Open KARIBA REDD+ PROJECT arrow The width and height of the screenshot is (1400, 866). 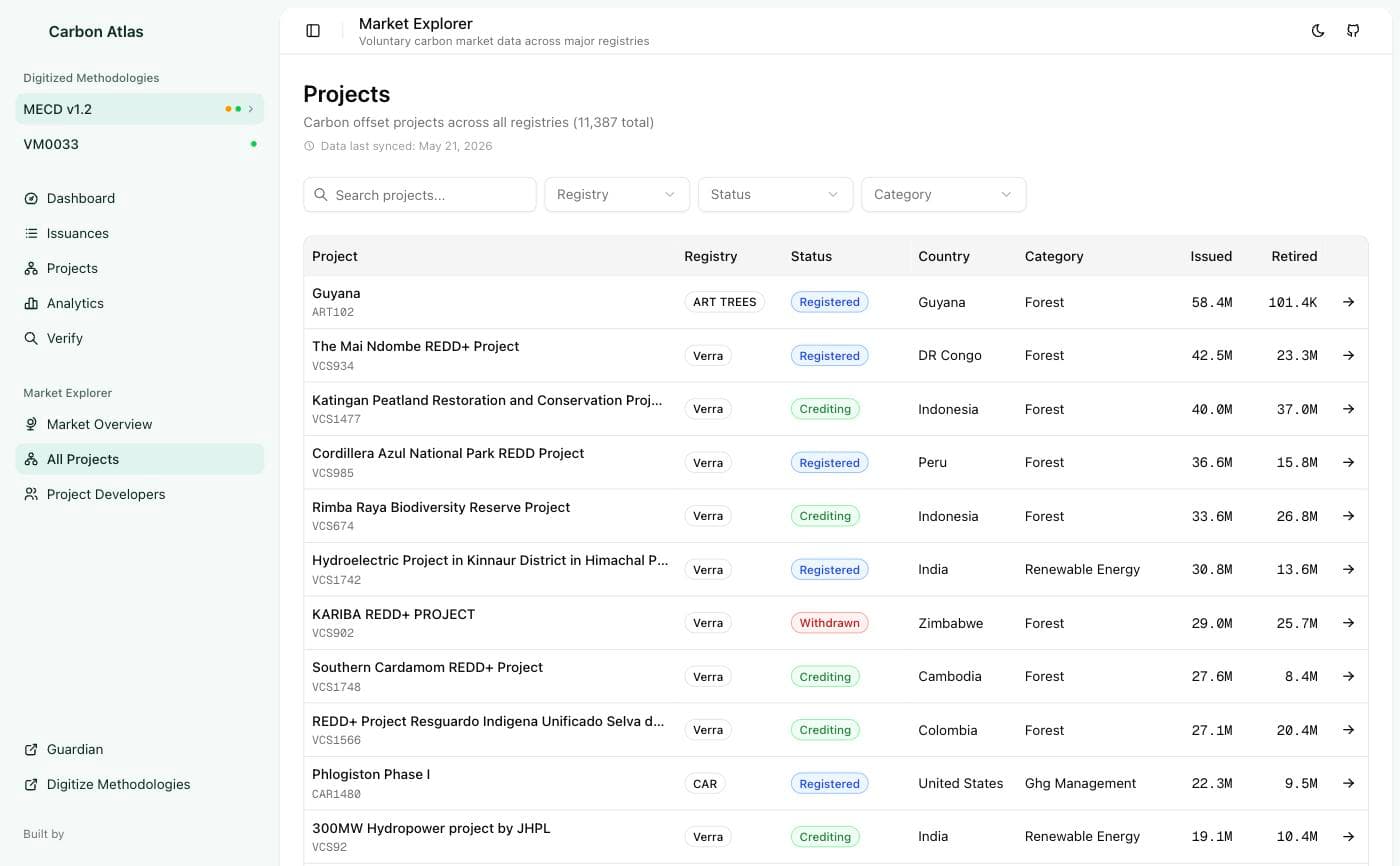pyautogui.click(x=1348, y=623)
